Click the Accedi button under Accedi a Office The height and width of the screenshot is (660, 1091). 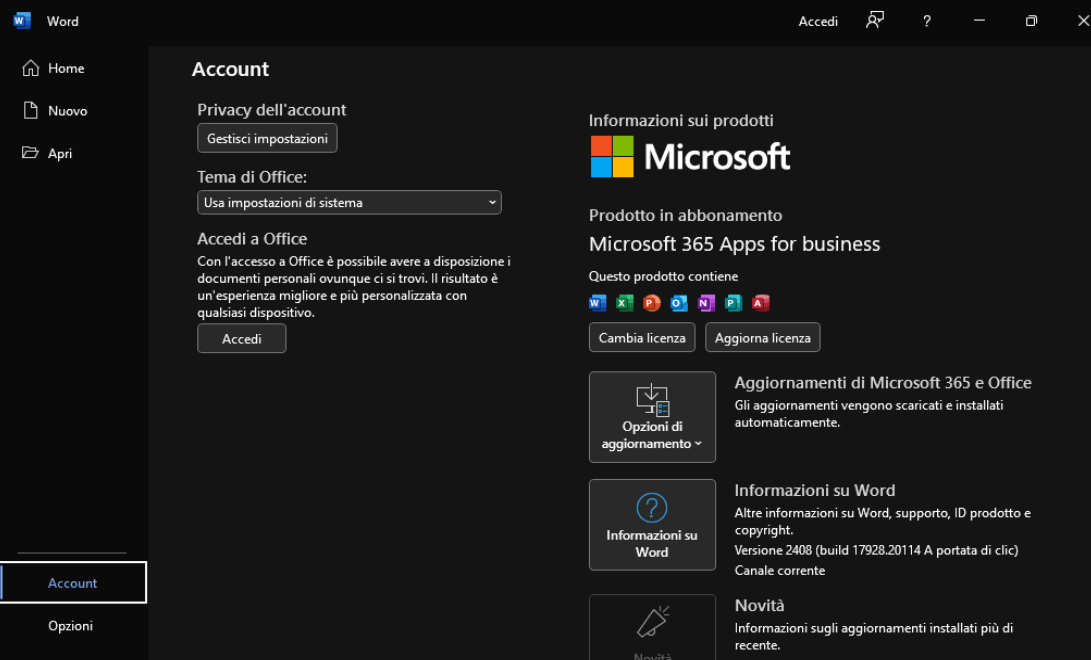241,339
